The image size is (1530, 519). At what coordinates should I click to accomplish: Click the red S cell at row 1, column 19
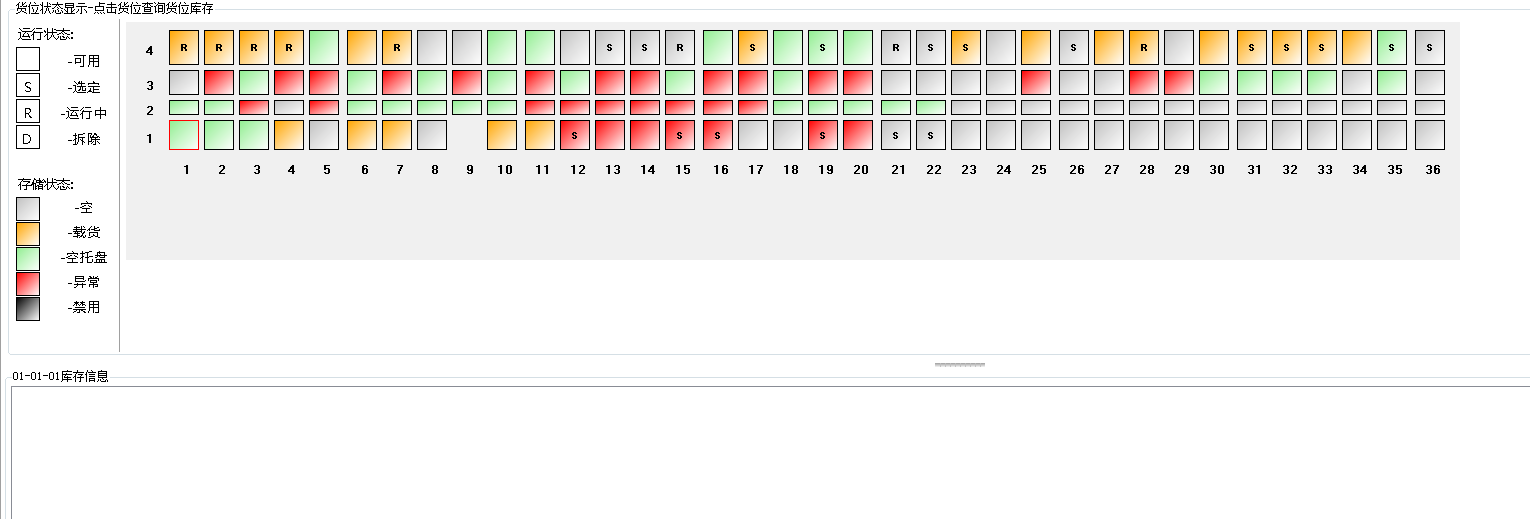coord(823,135)
